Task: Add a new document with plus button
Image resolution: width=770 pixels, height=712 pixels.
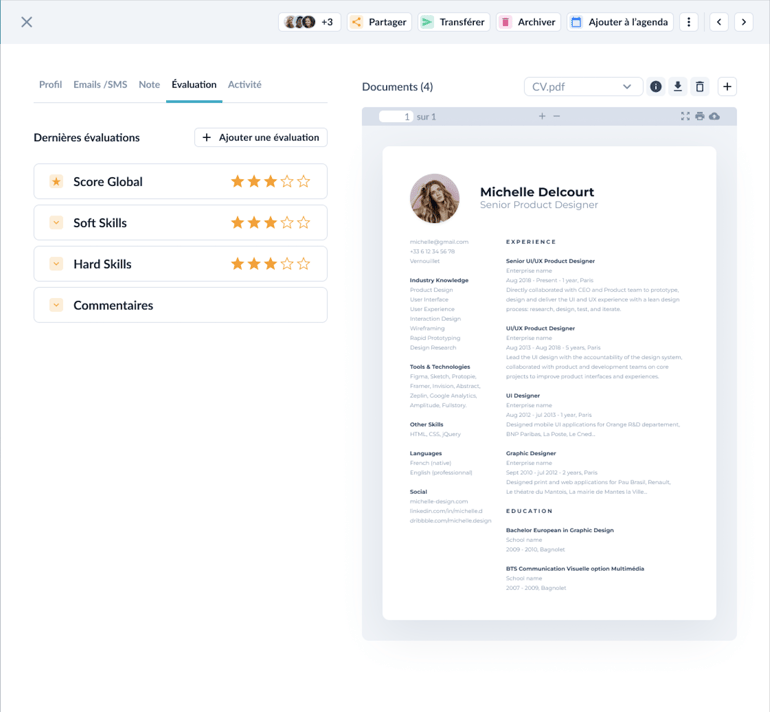Action: 727,87
